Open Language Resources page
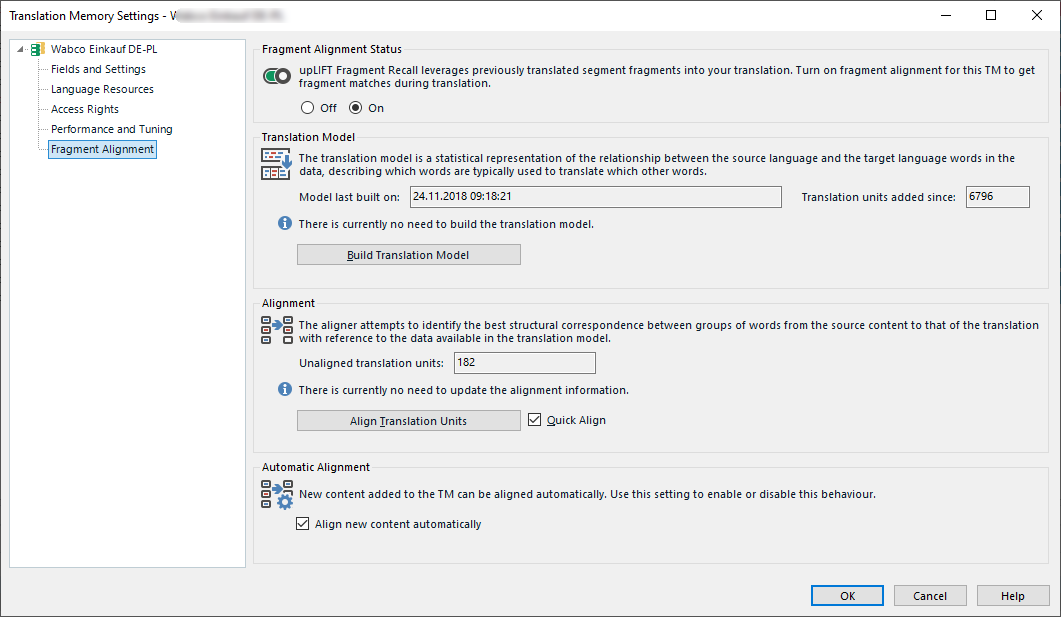Image resolution: width=1061 pixels, height=617 pixels. 102,89
